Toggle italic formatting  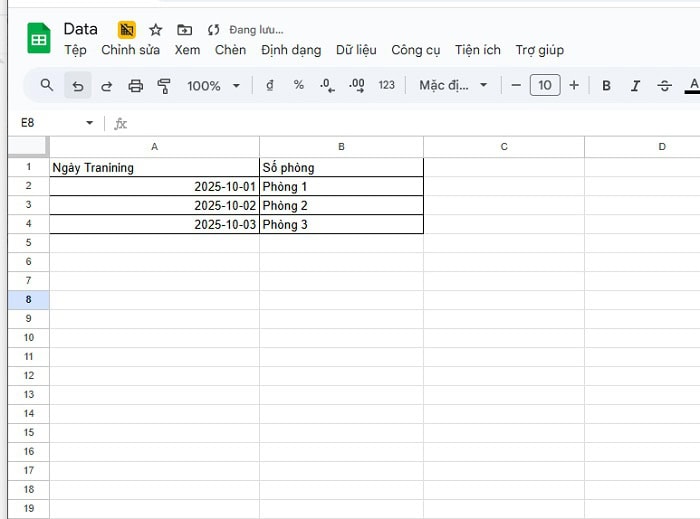tap(635, 86)
